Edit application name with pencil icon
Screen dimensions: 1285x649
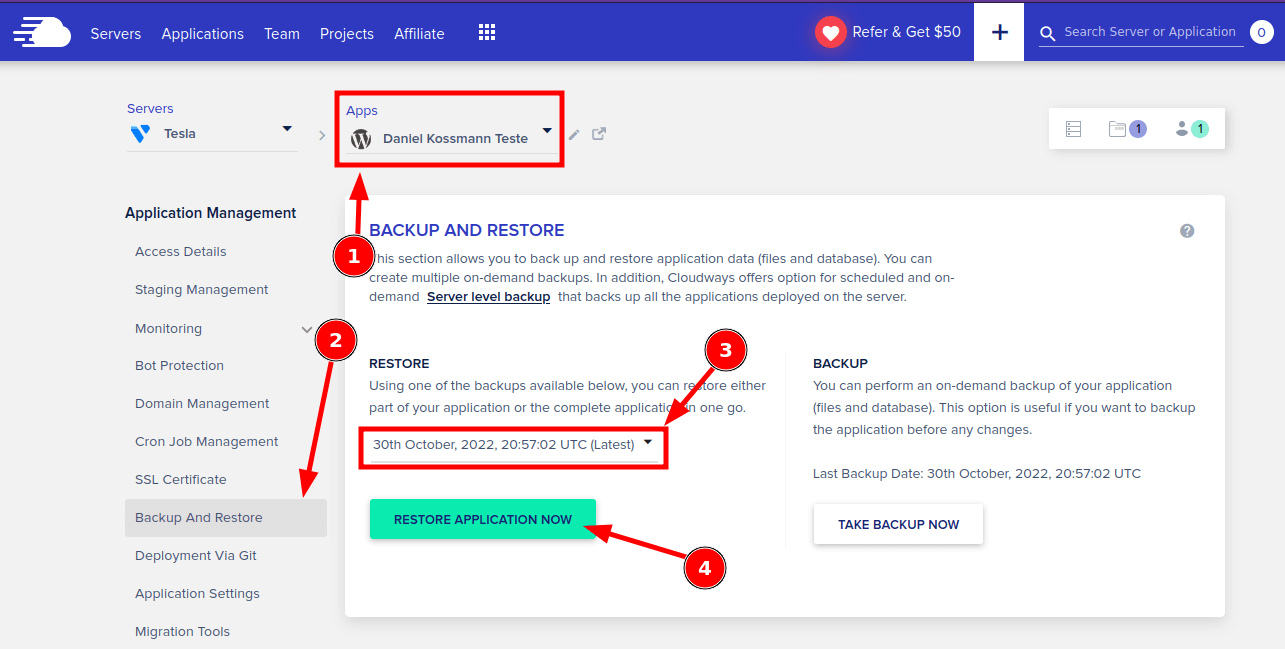click(x=574, y=135)
